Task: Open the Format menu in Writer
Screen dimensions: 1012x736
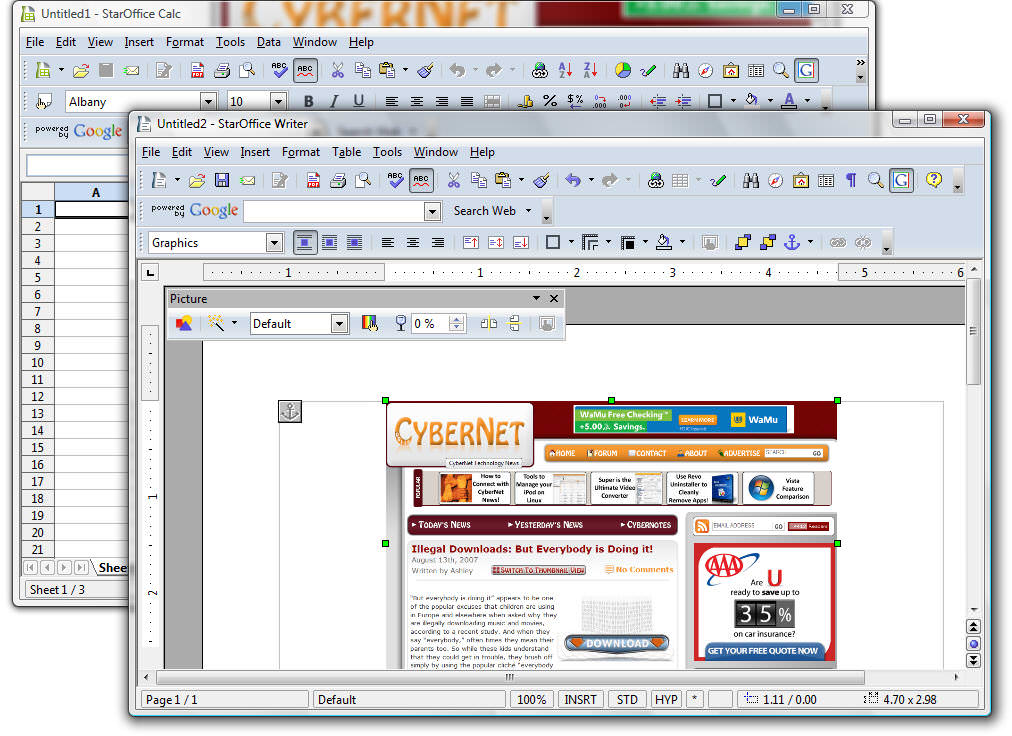Action: [x=301, y=152]
